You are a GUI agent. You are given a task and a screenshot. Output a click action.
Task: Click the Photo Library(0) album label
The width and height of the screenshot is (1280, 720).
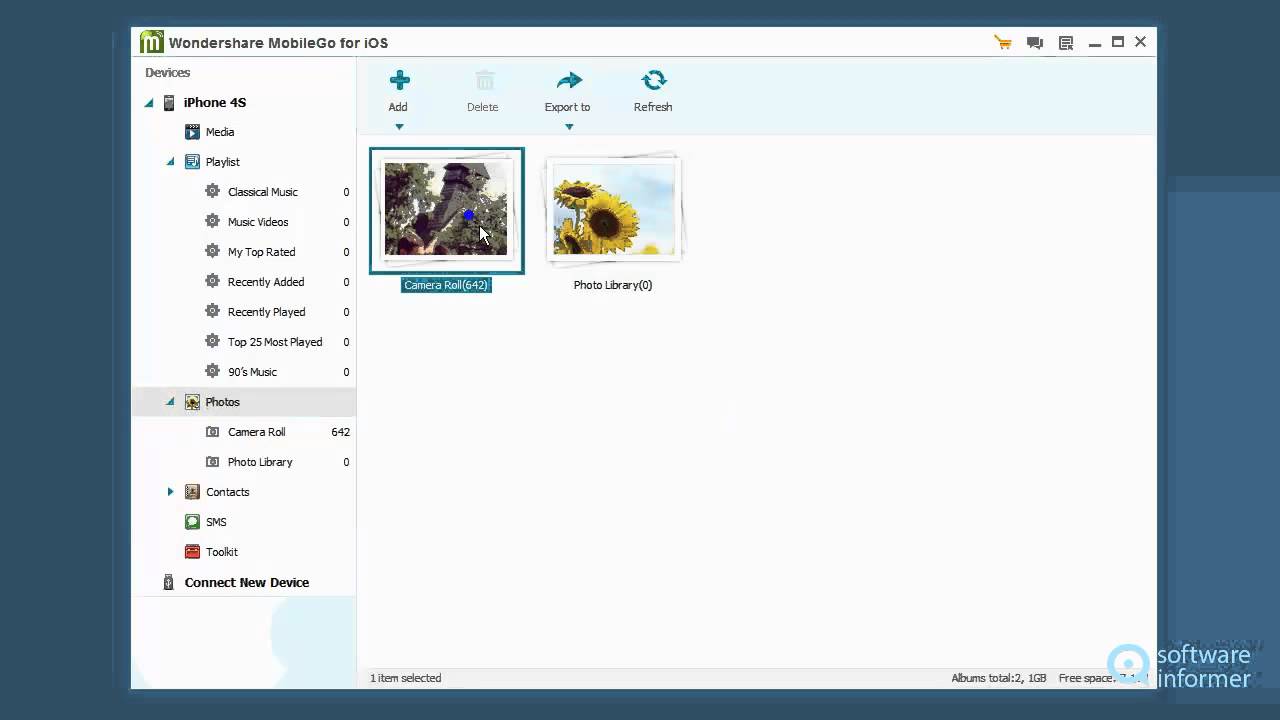coord(613,285)
